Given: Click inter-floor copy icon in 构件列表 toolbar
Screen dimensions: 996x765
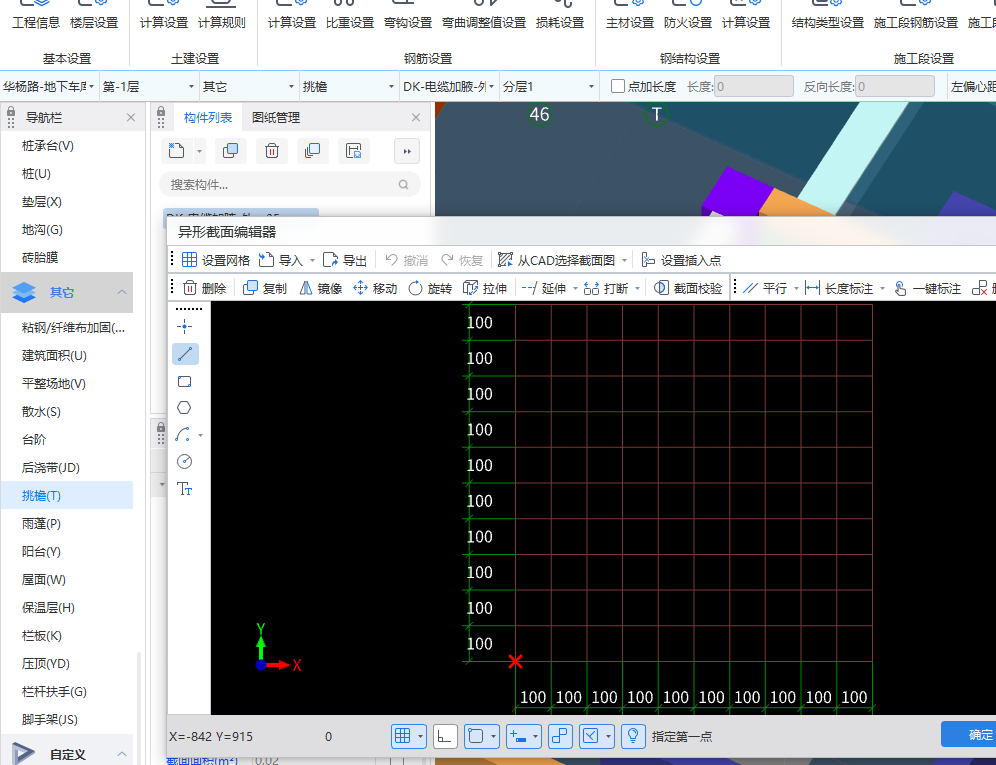Looking at the screenshot, I should pyautogui.click(x=313, y=151).
